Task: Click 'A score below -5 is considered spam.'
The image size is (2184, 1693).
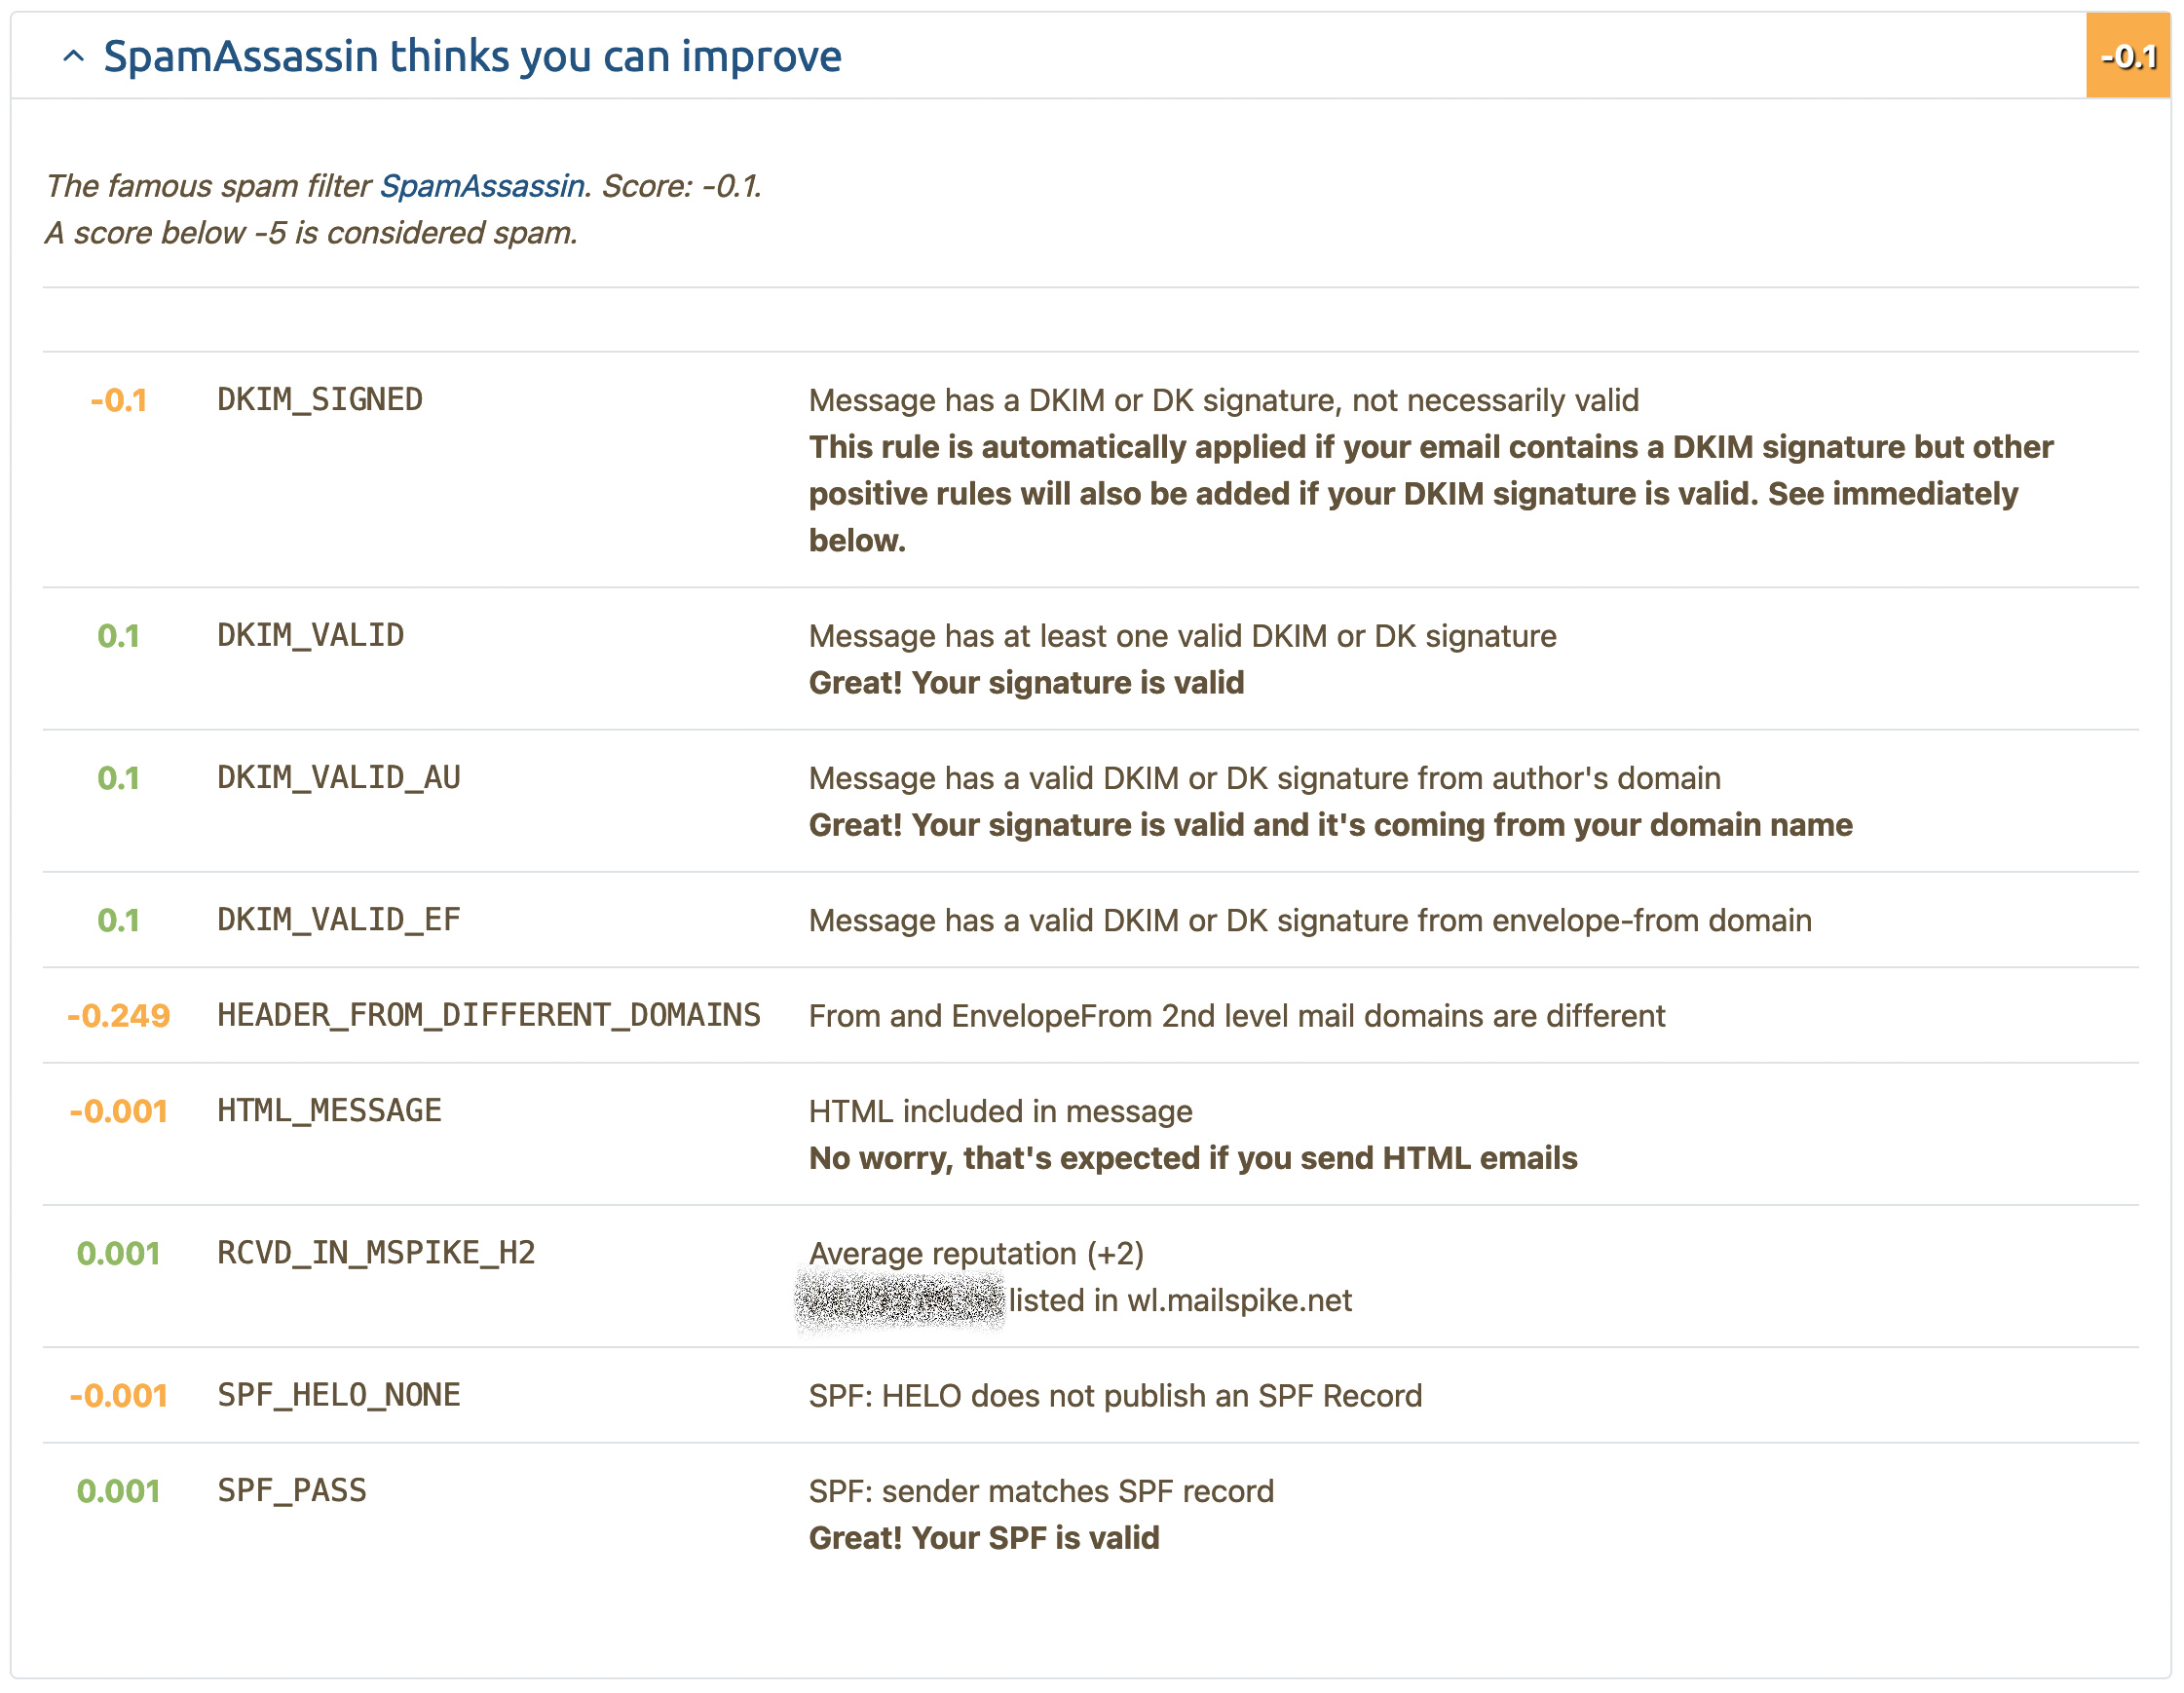Action: click(312, 233)
